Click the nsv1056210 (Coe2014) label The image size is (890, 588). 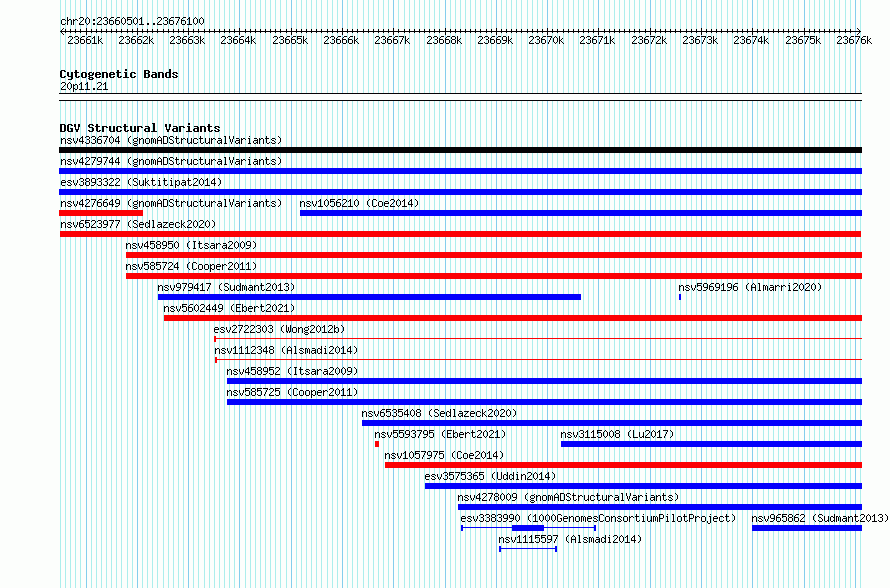tap(359, 203)
